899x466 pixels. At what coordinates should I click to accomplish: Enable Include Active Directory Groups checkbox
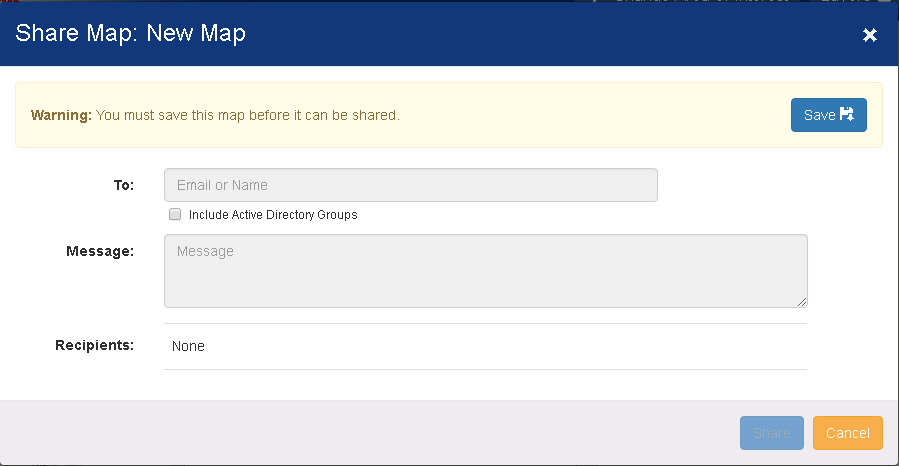175,214
